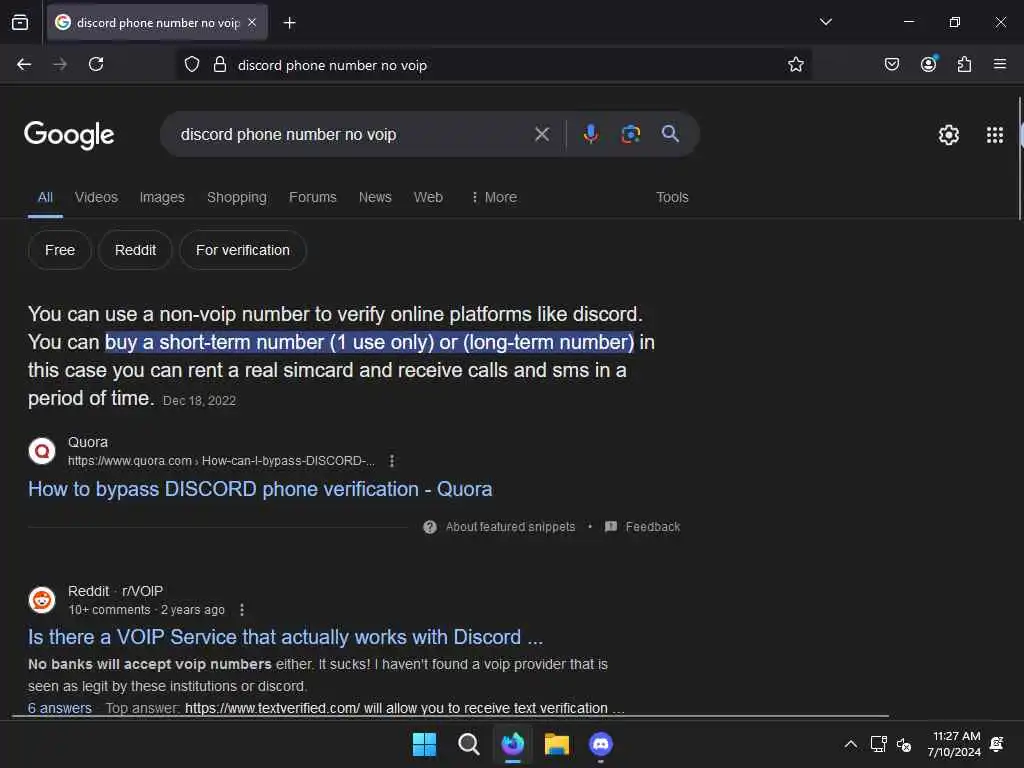The width and height of the screenshot is (1024, 768).
Task: Switch to Images results tab
Action: pyautogui.click(x=162, y=197)
